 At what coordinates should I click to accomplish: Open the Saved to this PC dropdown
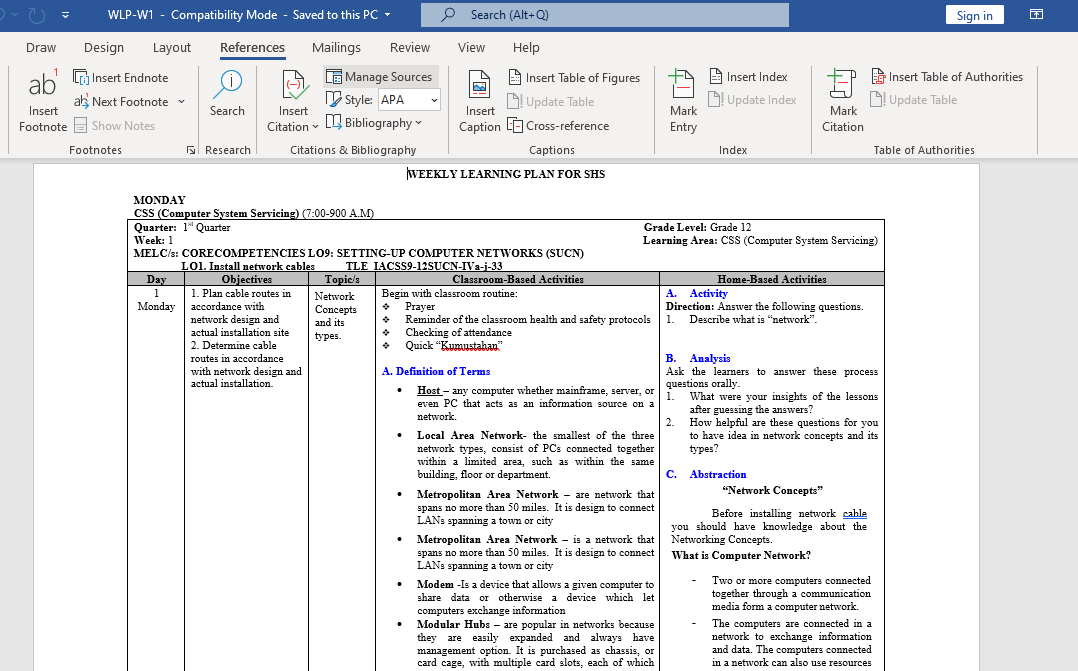tap(387, 15)
